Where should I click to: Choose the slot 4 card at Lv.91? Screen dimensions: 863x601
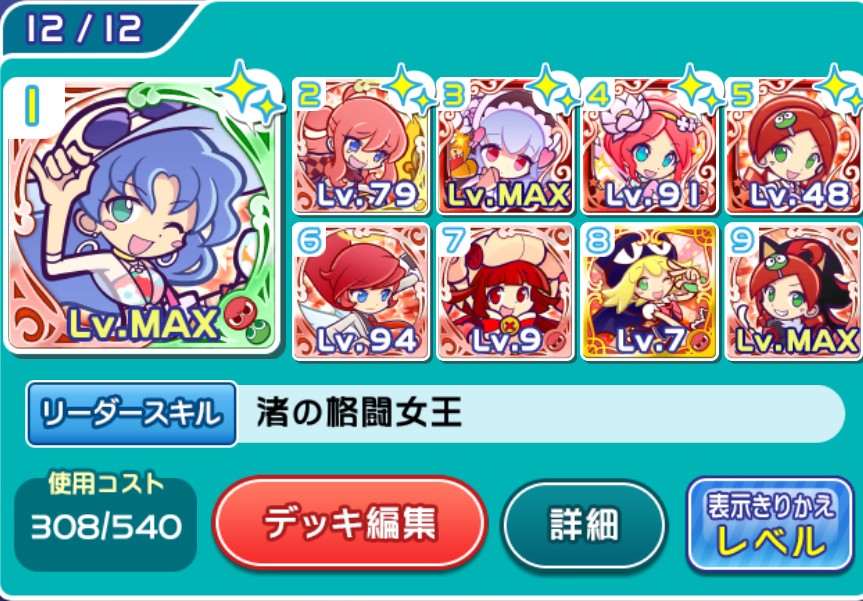click(649, 146)
